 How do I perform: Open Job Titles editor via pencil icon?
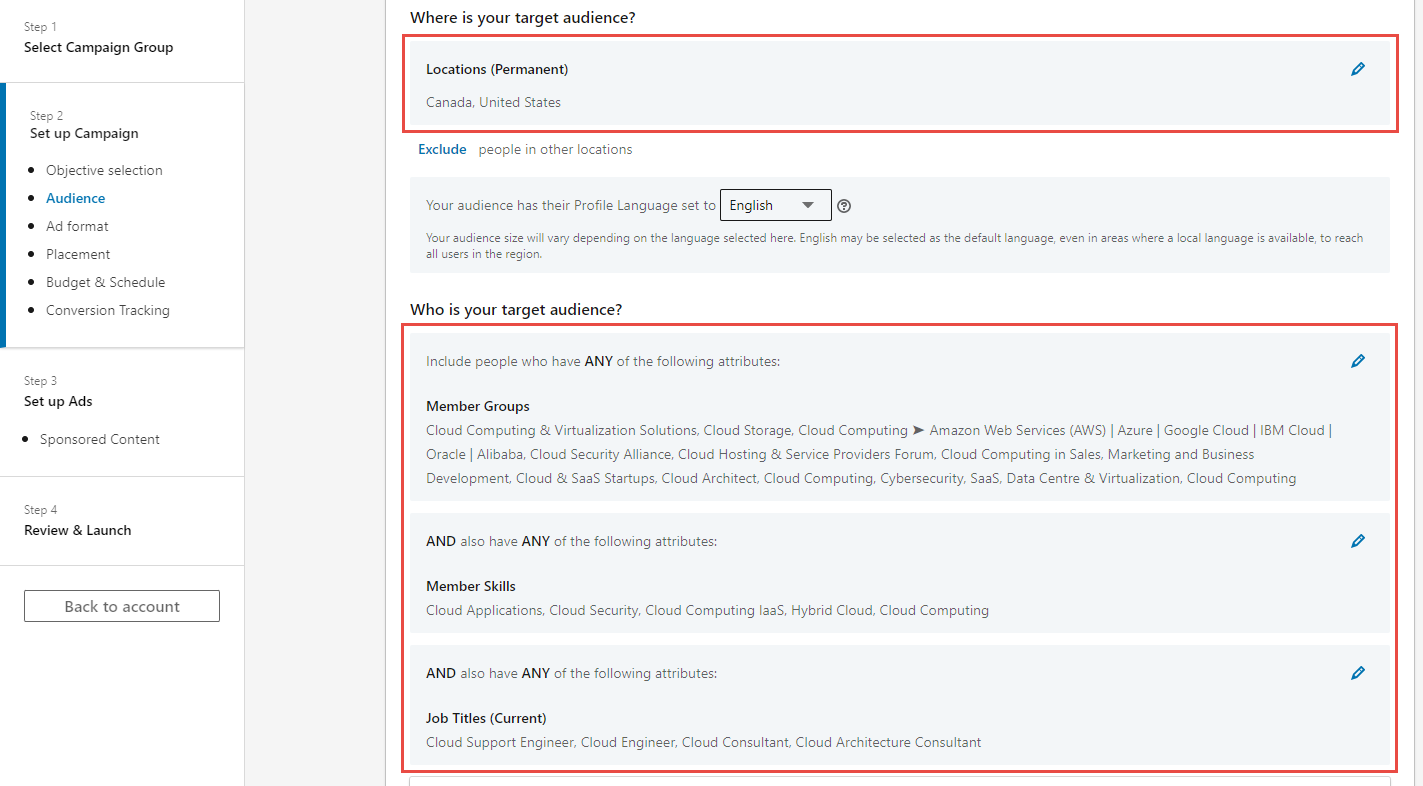[x=1357, y=673]
